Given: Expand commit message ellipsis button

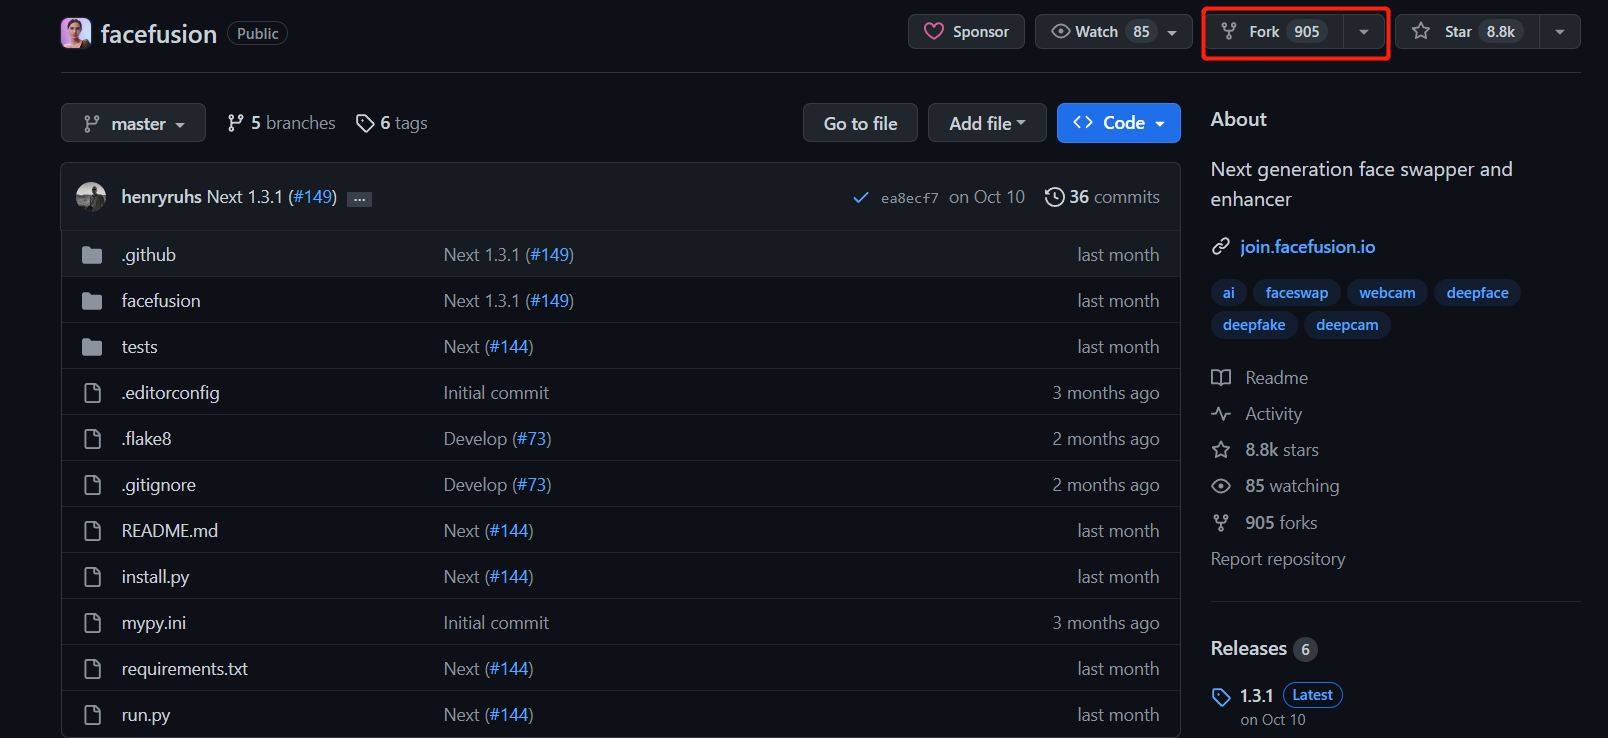Looking at the screenshot, I should 360,199.
